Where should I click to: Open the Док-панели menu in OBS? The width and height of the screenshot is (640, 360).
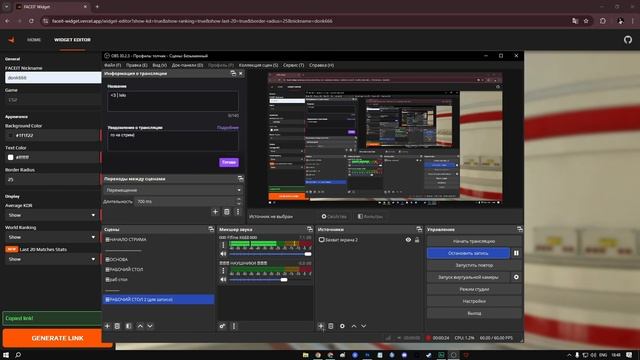click(x=187, y=65)
